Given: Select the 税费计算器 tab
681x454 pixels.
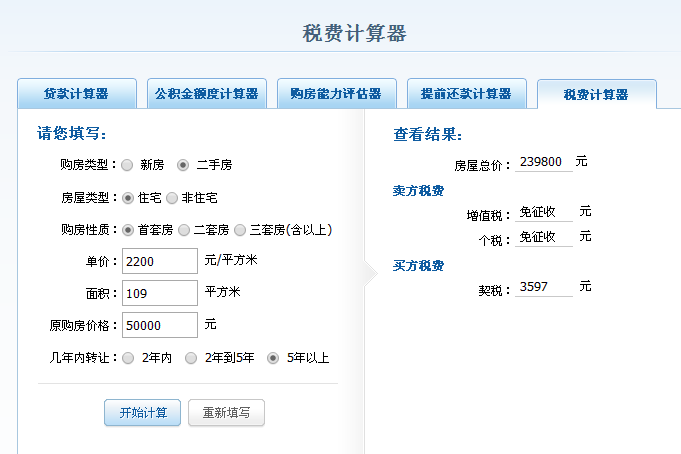Looking at the screenshot, I should pyautogui.click(x=596, y=95).
